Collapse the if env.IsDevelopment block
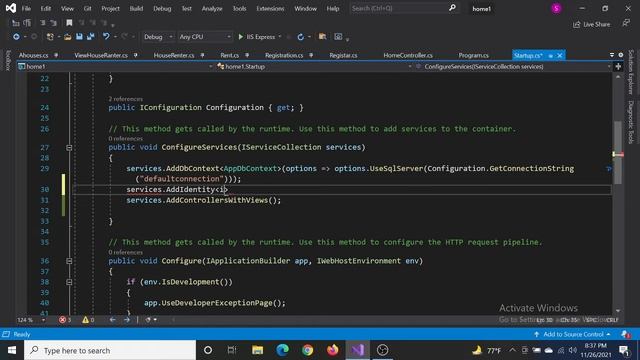640x360 pixels. [x=69, y=282]
